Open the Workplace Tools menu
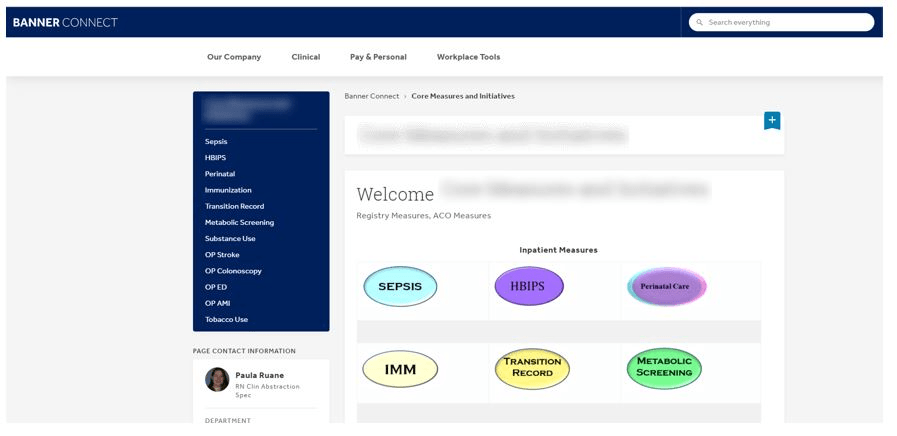The height and width of the screenshot is (436, 897). coord(469,57)
